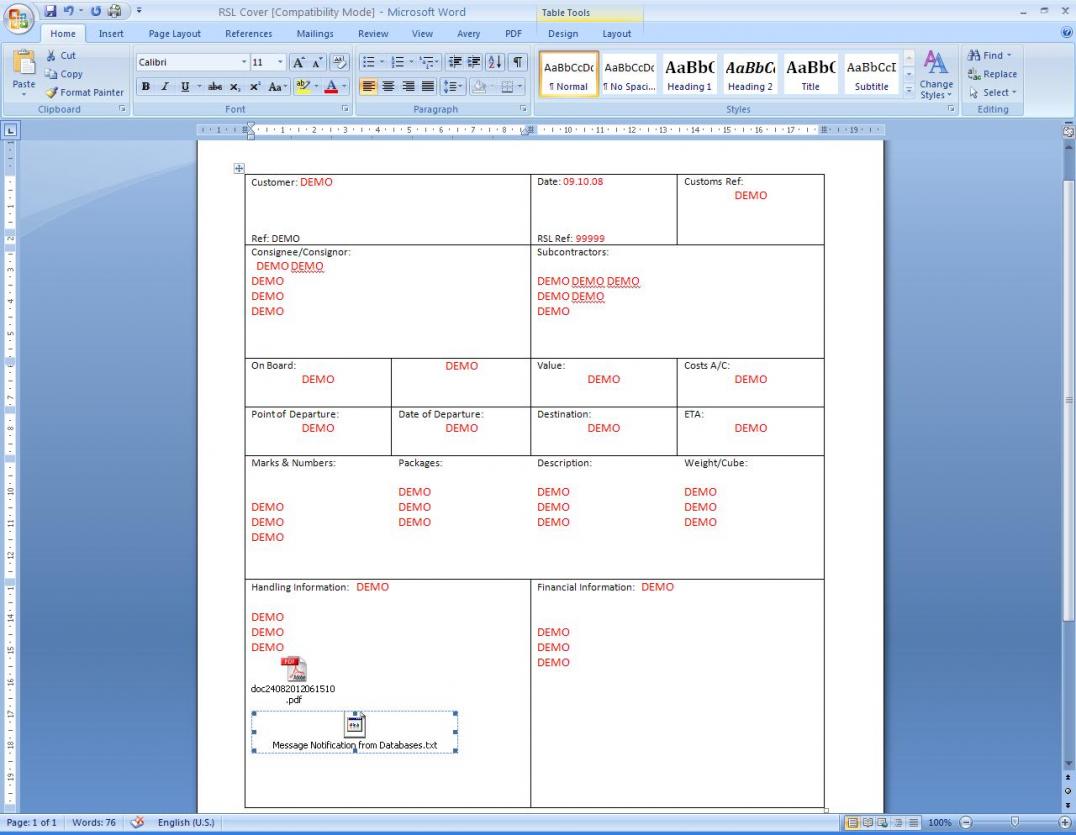Open the font size dropdown
Image resolution: width=1076 pixels, height=835 pixels.
click(x=280, y=62)
